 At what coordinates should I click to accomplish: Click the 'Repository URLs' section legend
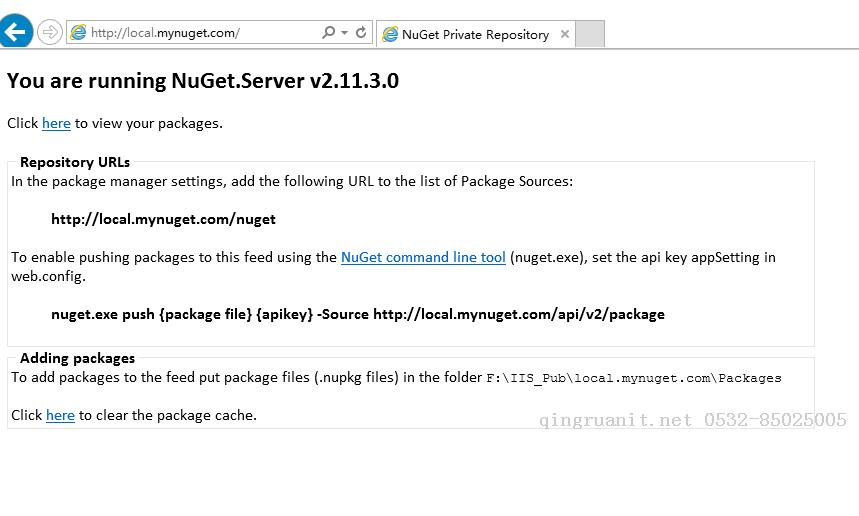click(75, 162)
